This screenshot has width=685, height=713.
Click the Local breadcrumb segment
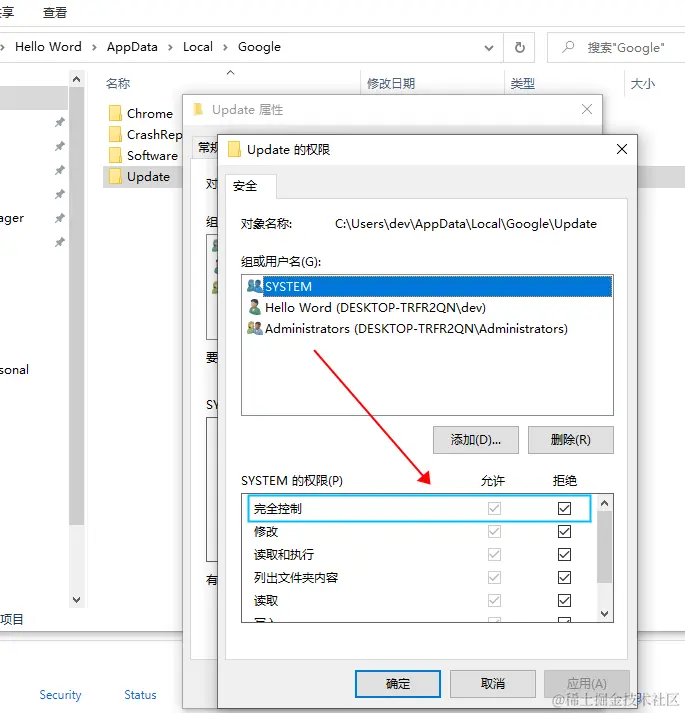coord(198,47)
